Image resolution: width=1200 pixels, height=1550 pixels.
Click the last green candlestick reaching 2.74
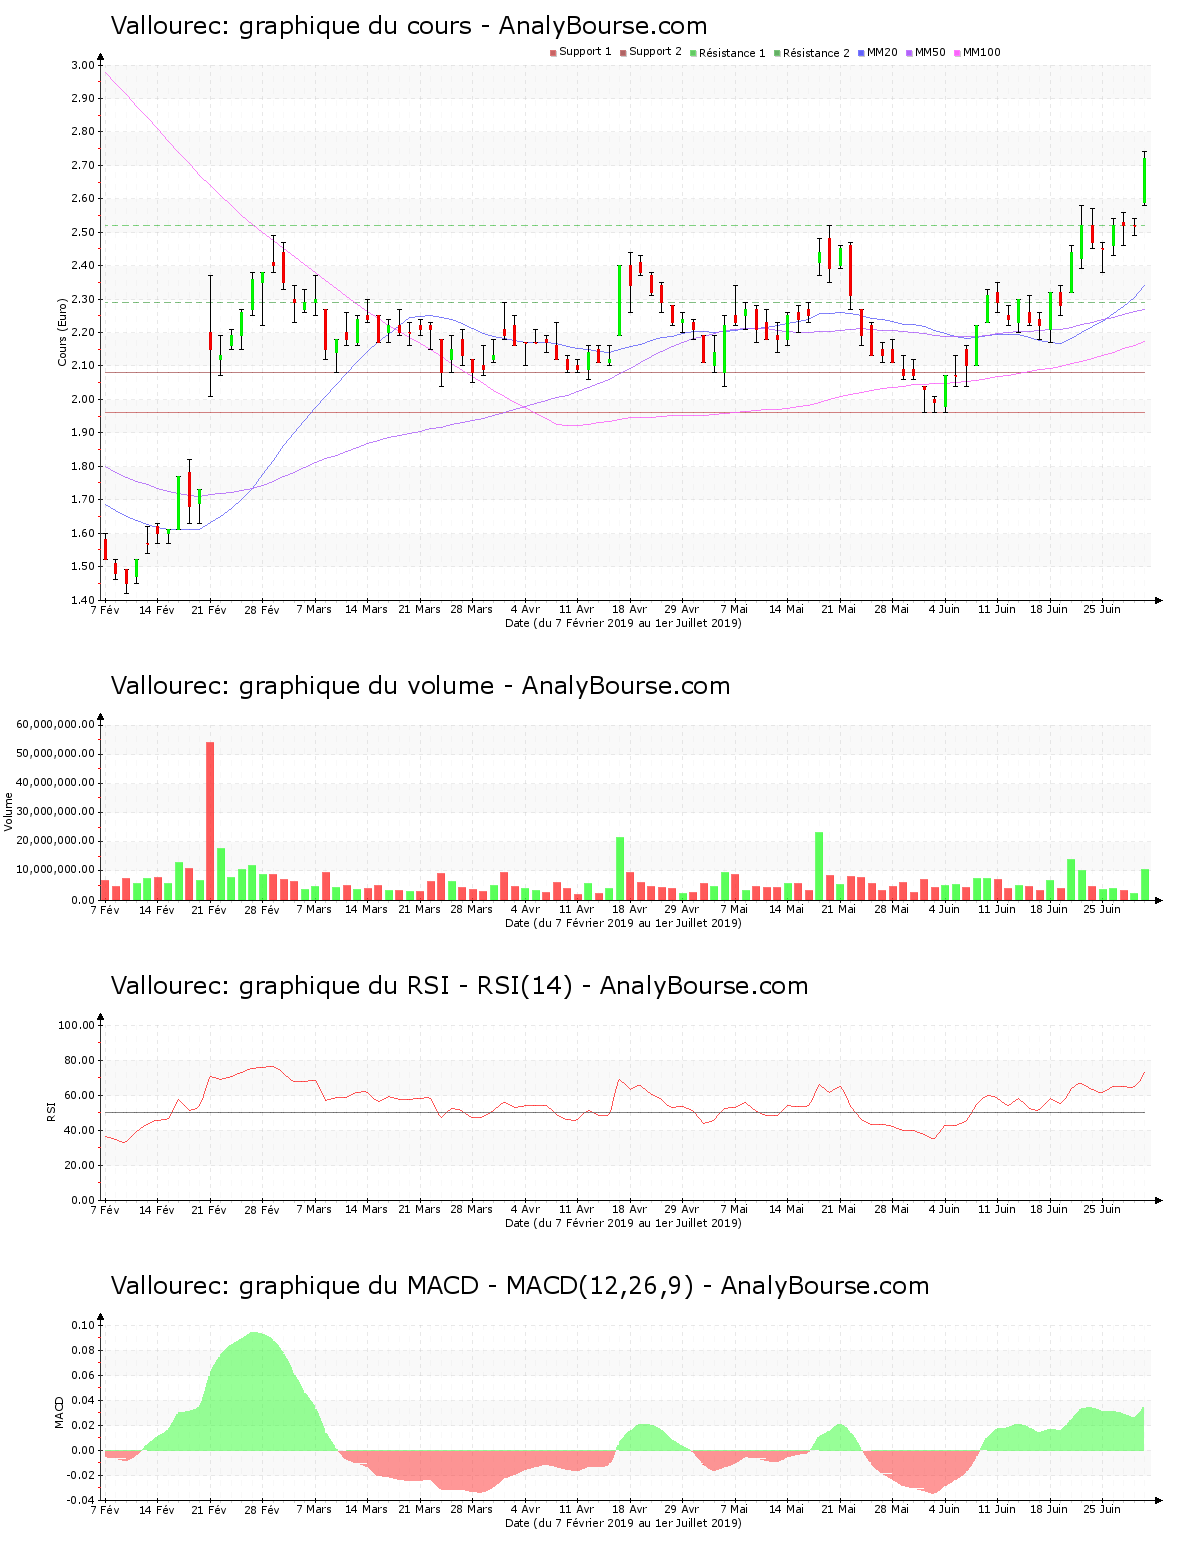click(1144, 180)
